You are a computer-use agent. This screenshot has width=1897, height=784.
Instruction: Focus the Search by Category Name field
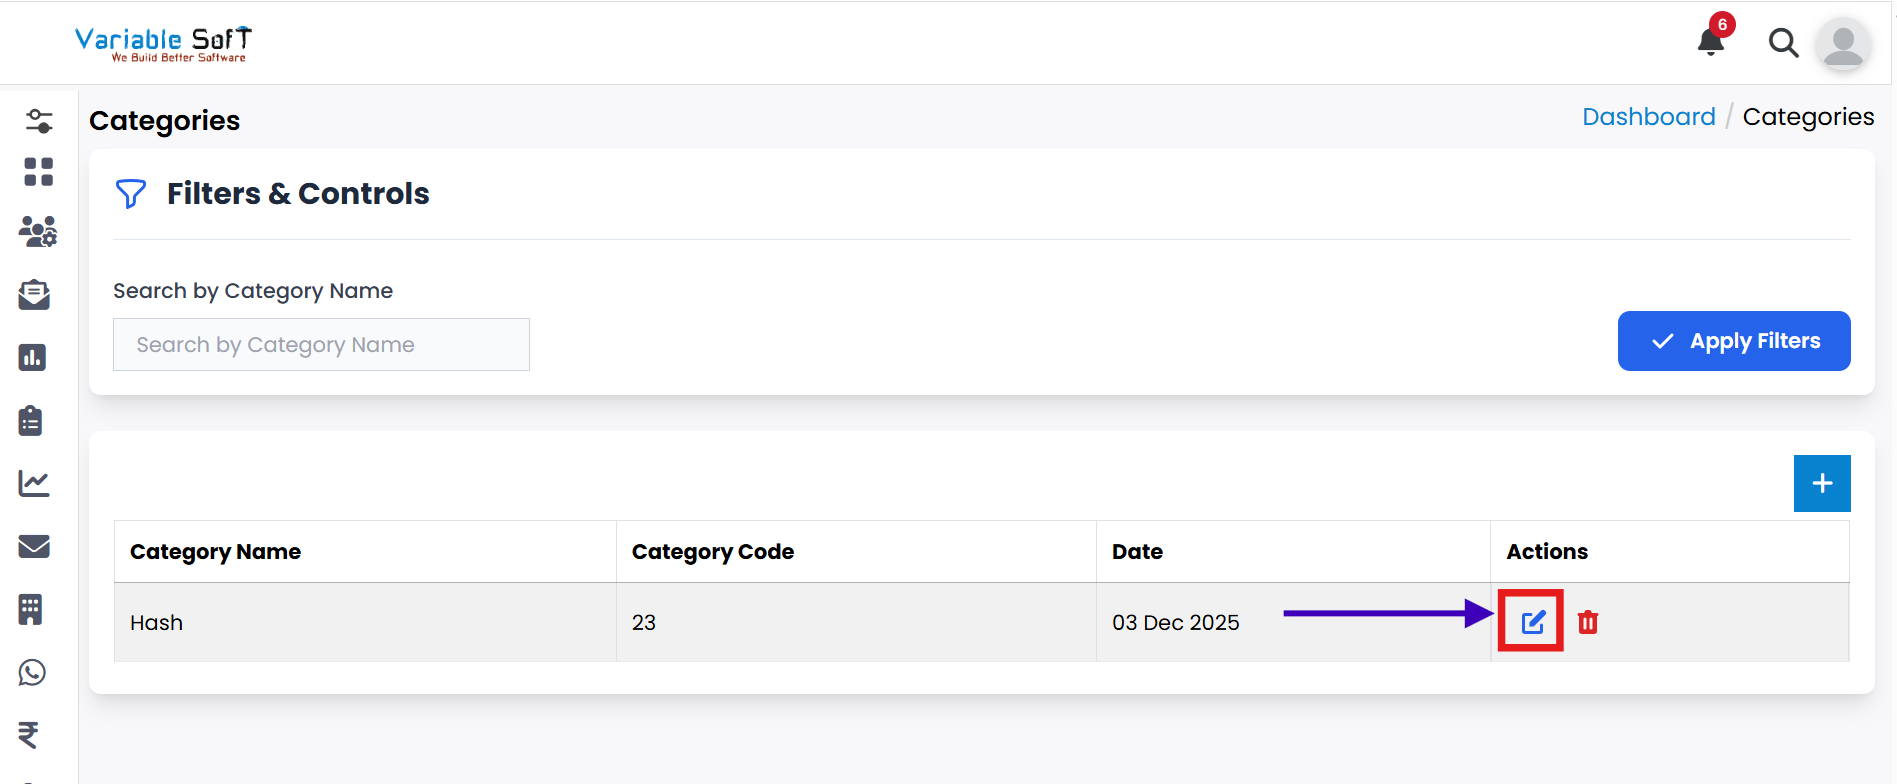click(321, 345)
